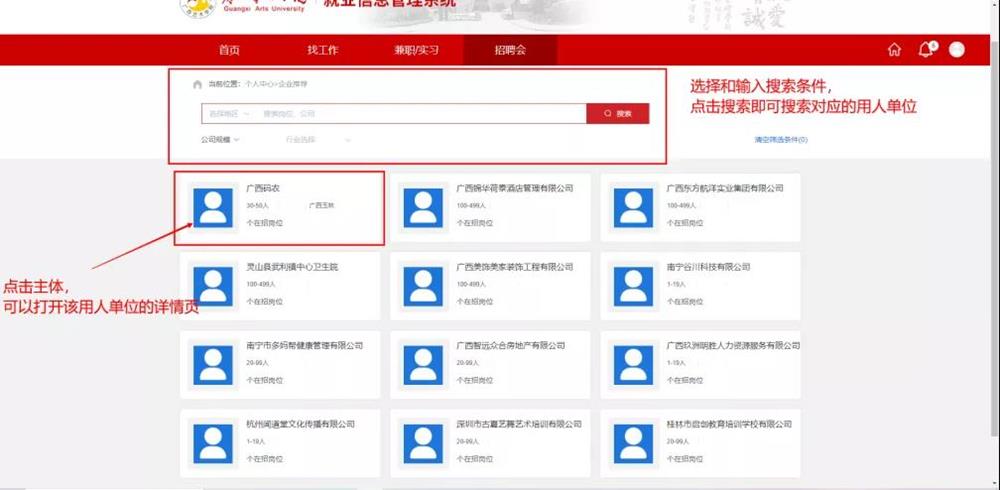Open the 广西东方航洋实业集团有限公司 company name link

pyautogui.click(x=725, y=188)
